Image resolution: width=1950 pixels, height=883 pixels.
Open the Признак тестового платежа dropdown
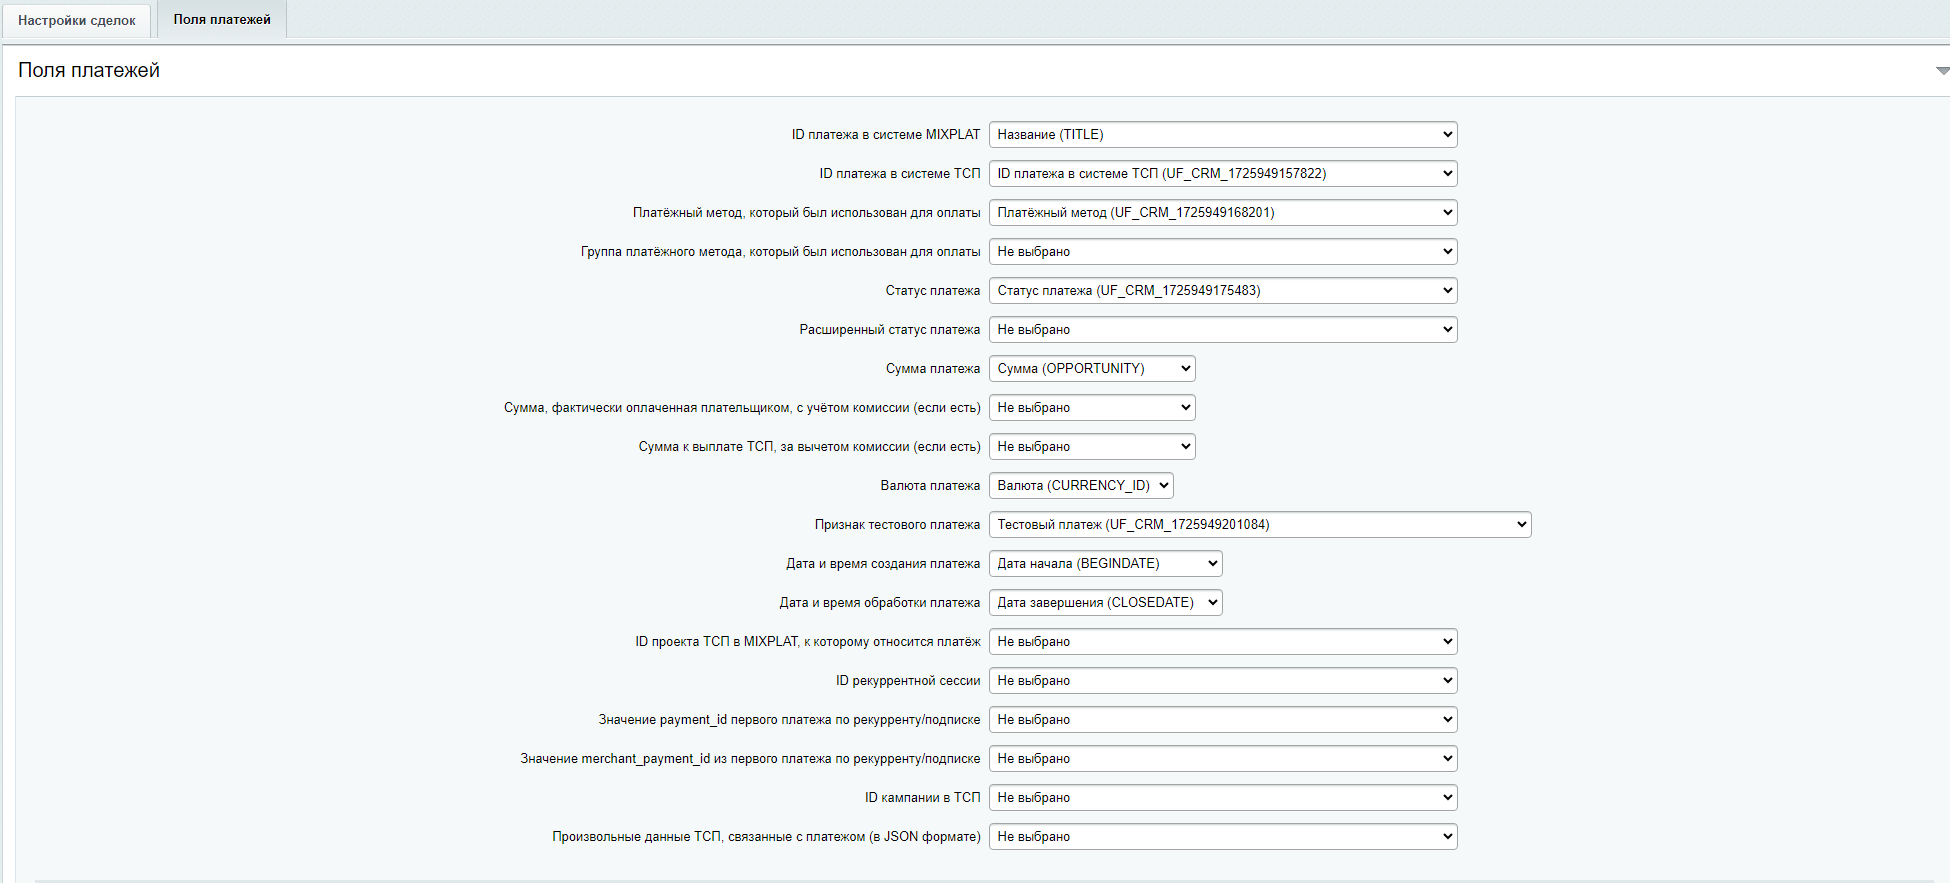[1259, 525]
